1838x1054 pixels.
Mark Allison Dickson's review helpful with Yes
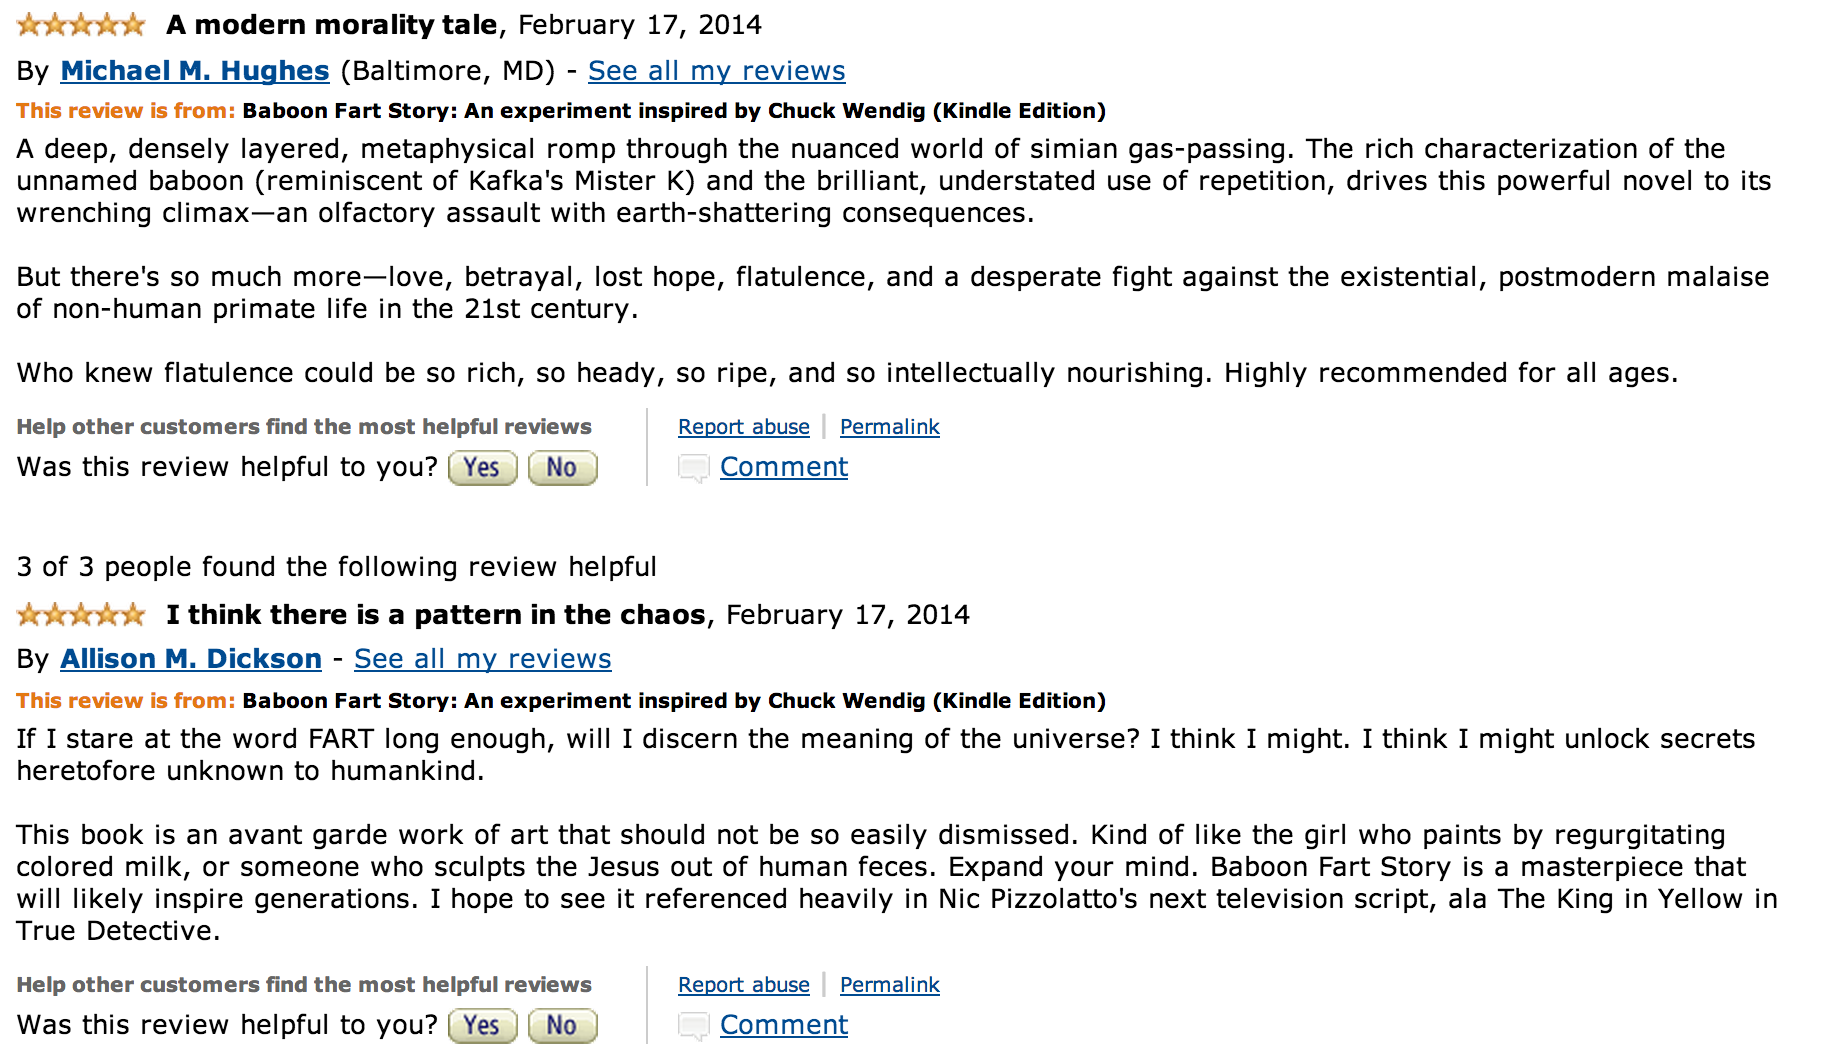pyautogui.click(x=482, y=1026)
